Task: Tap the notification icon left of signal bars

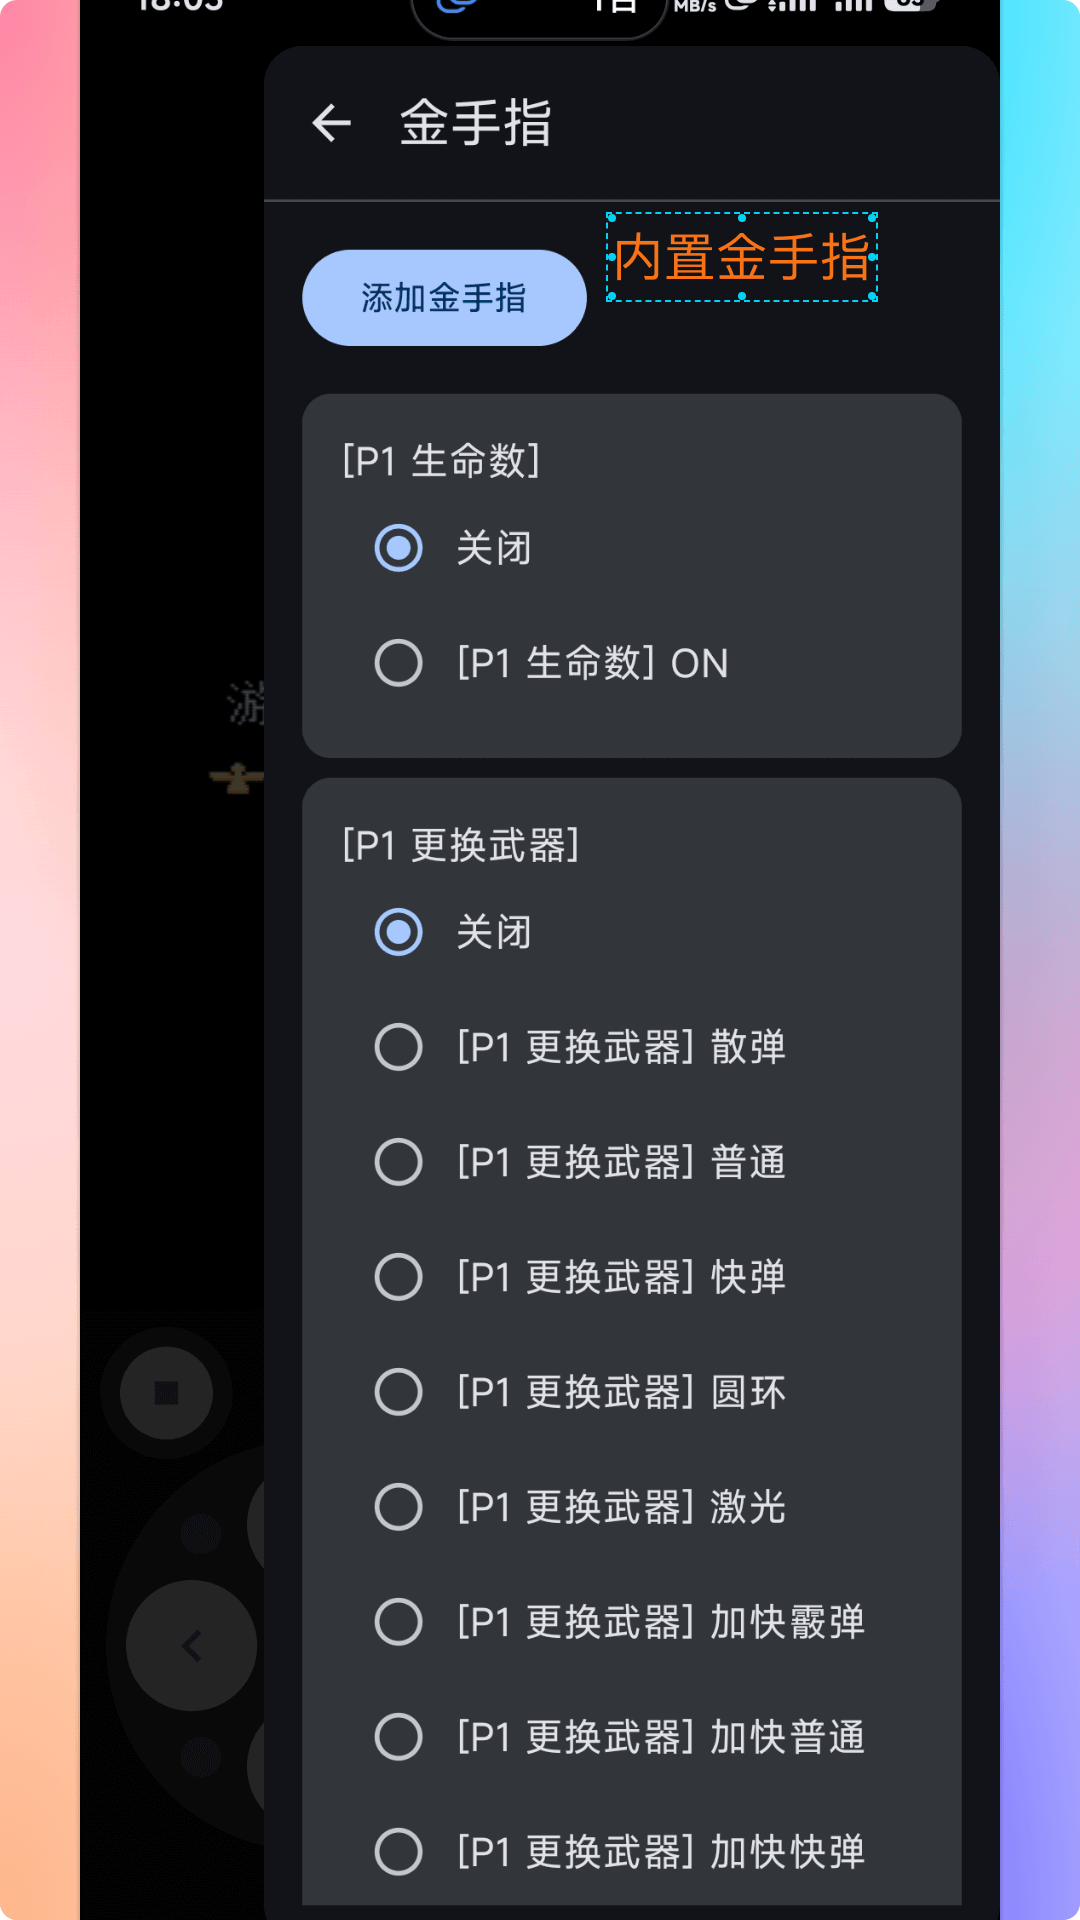Action: click(x=741, y=8)
